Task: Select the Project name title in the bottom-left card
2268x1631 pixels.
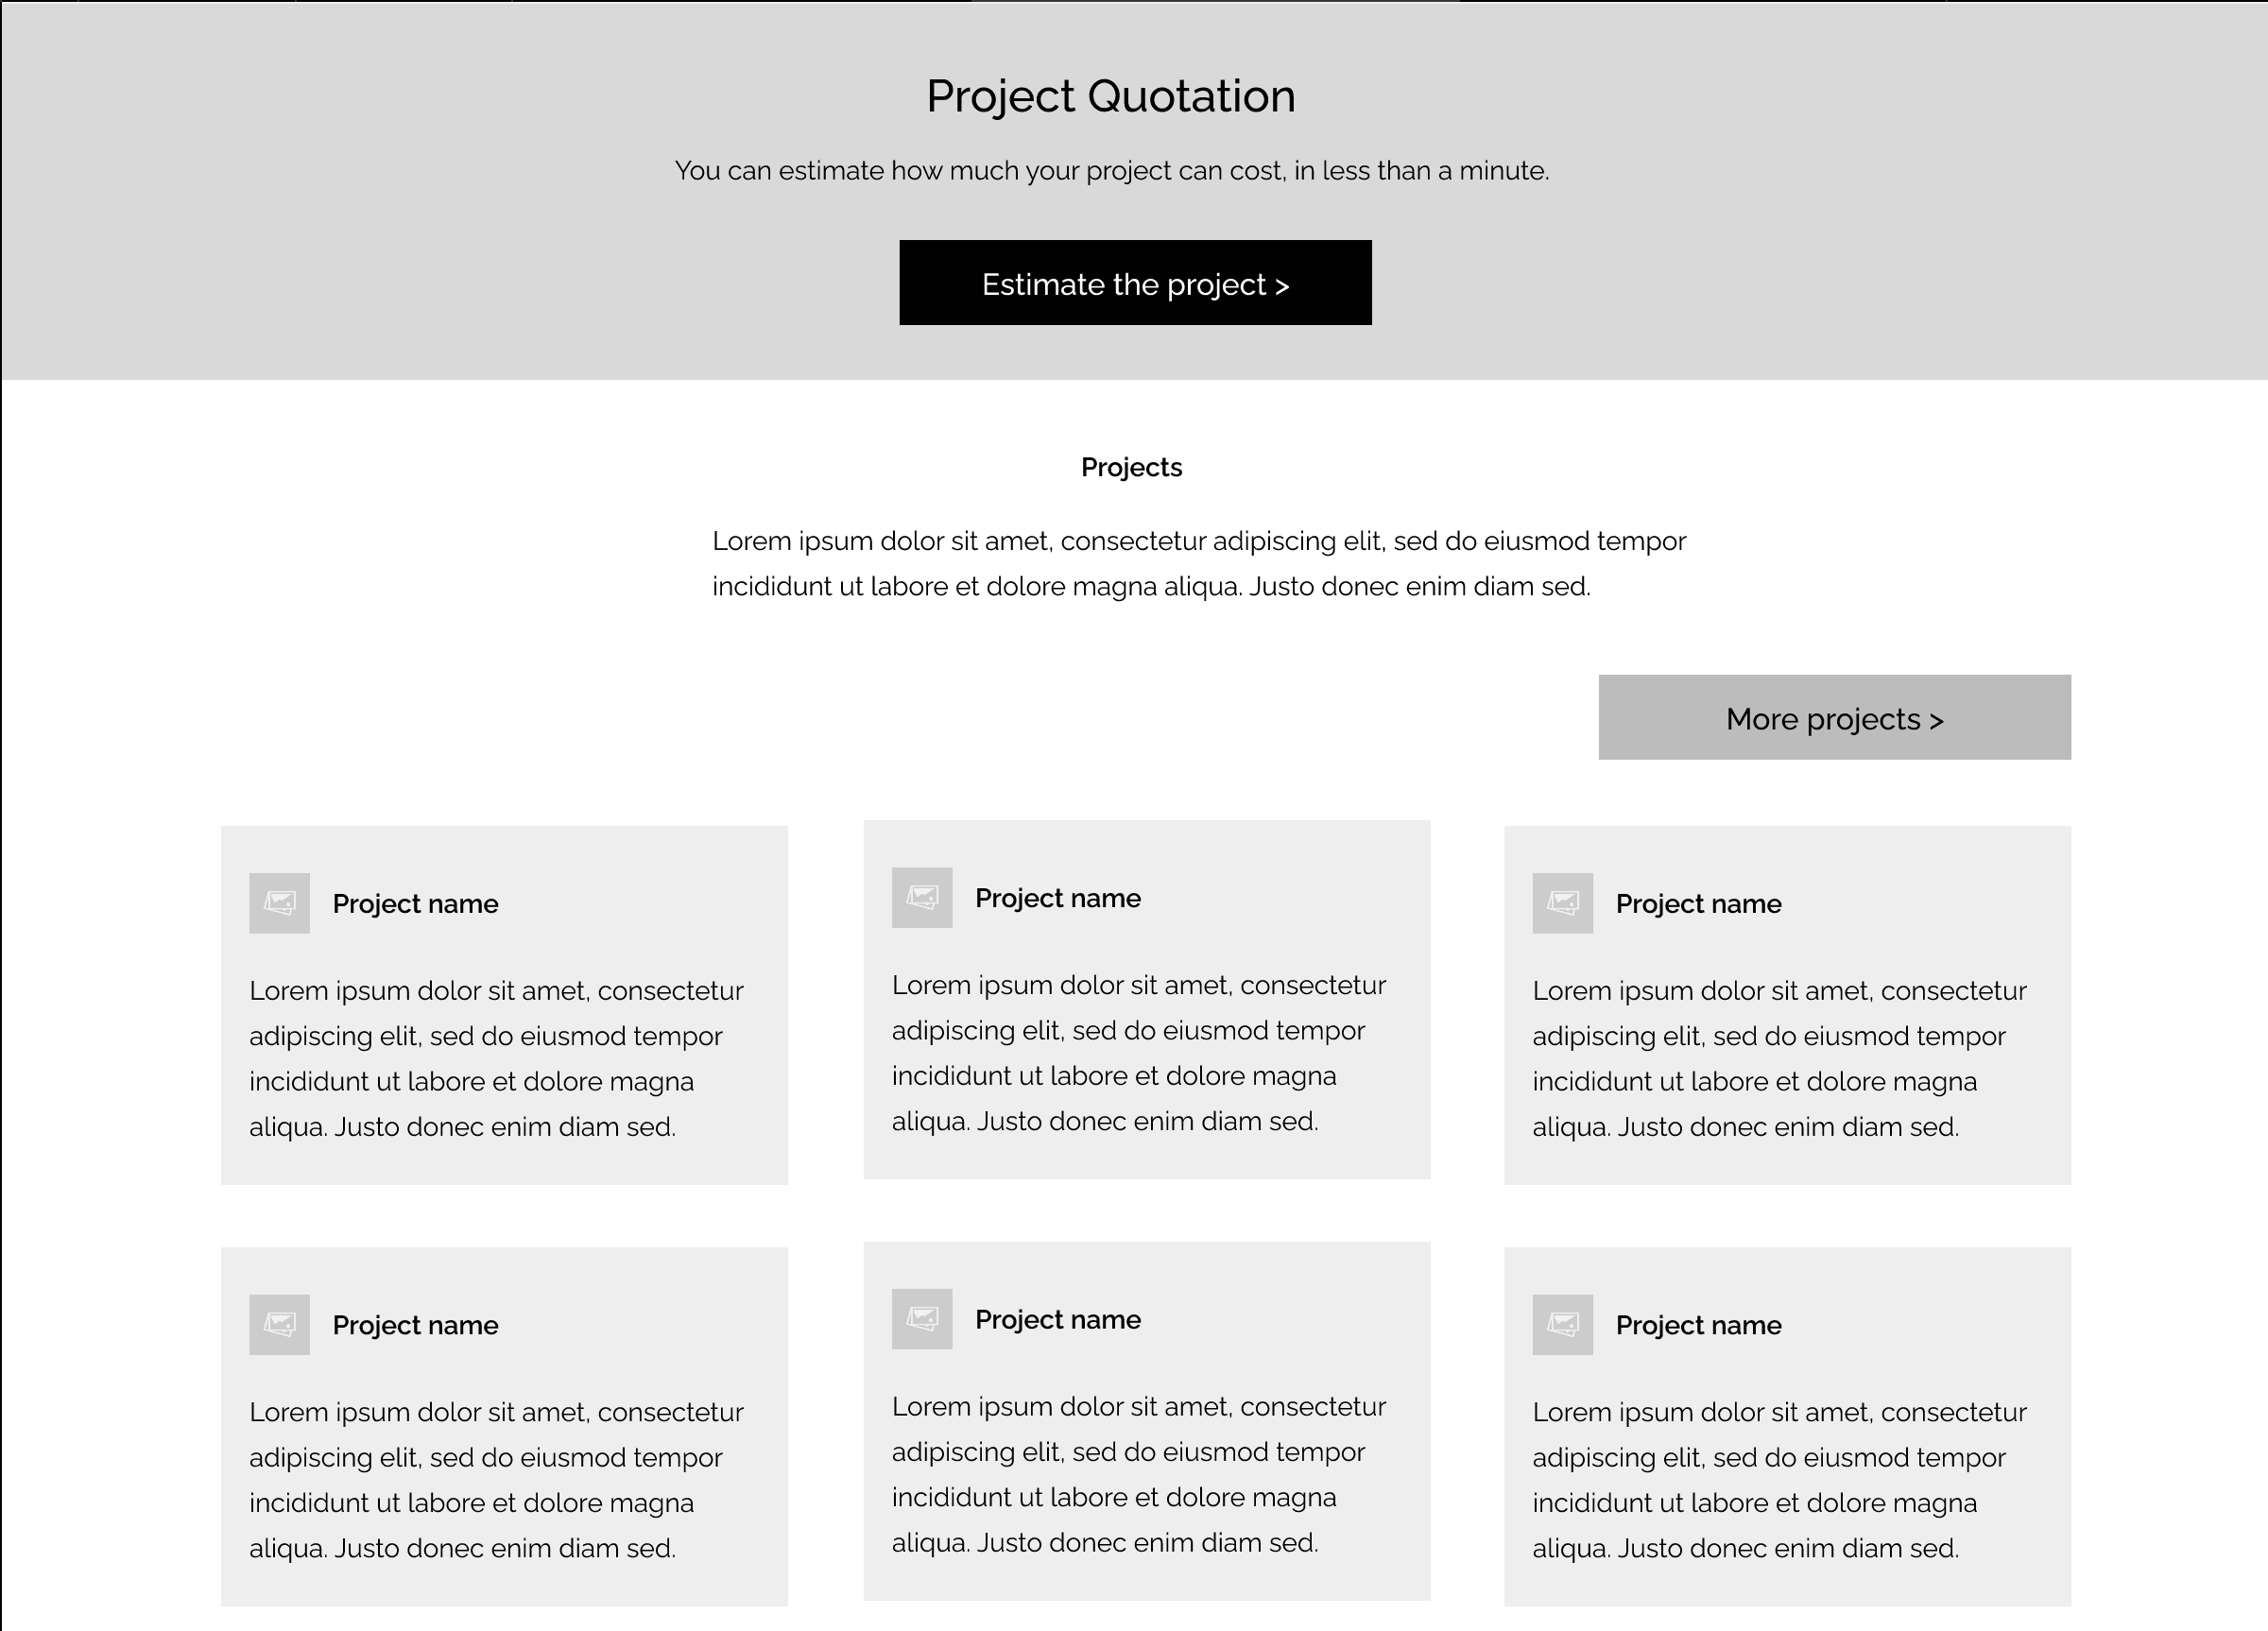Action: click(415, 1325)
